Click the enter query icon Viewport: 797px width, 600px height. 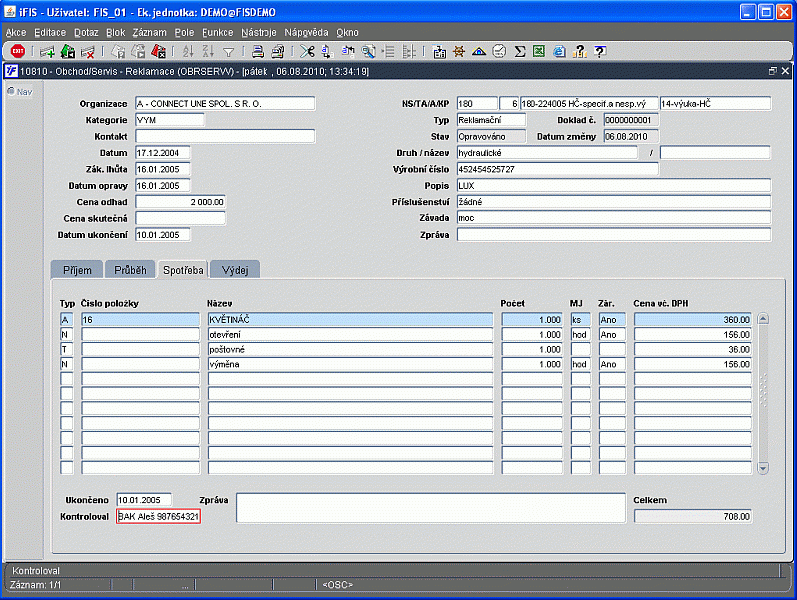[x=118, y=51]
